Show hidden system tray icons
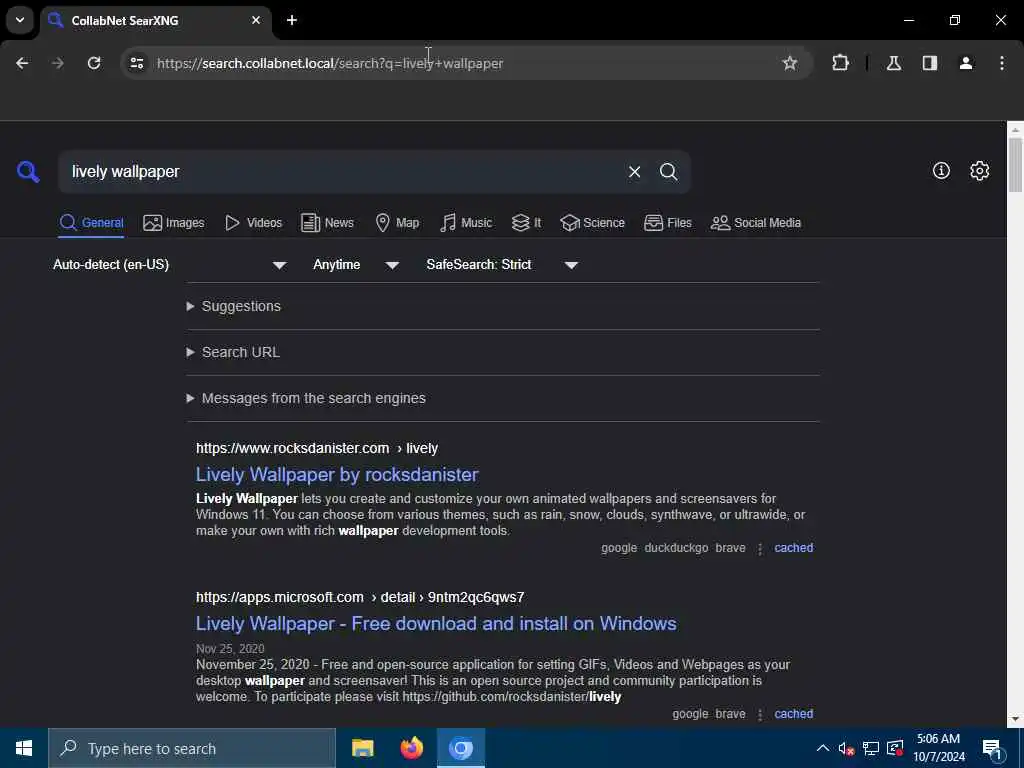Screen dimensions: 1024x768 pos(822,748)
